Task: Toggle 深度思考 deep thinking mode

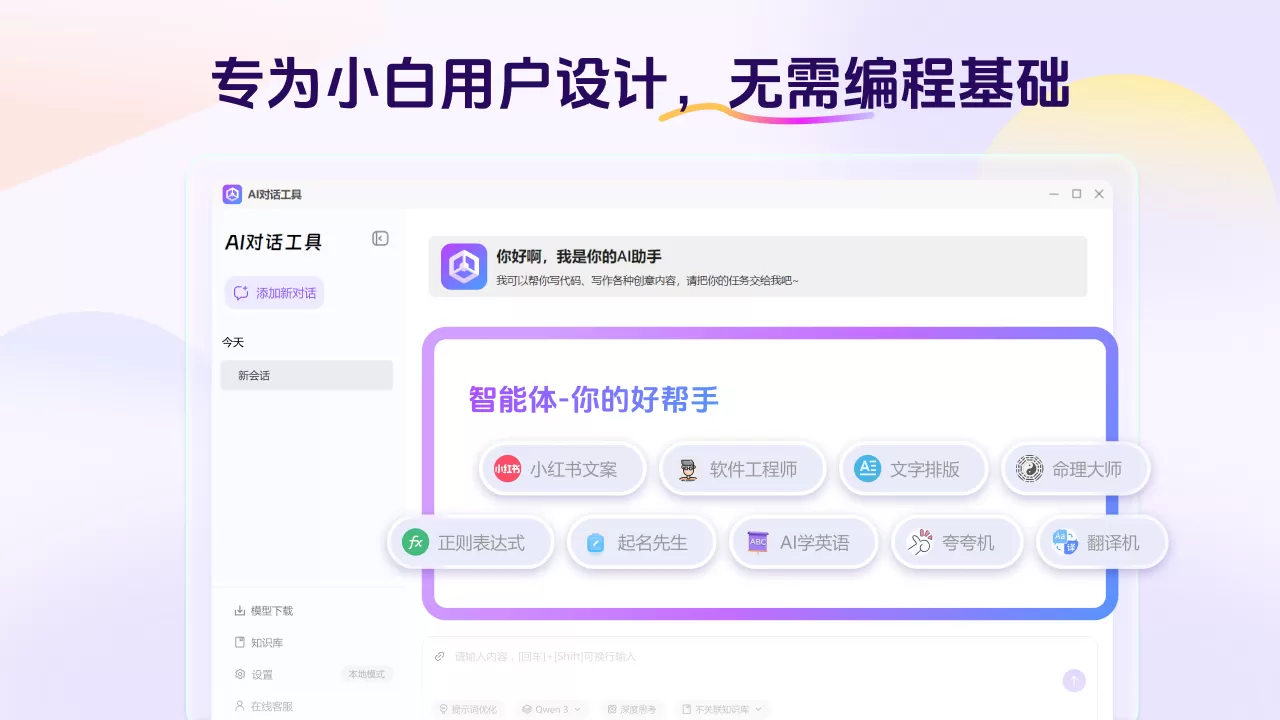Action: tap(632, 709)
